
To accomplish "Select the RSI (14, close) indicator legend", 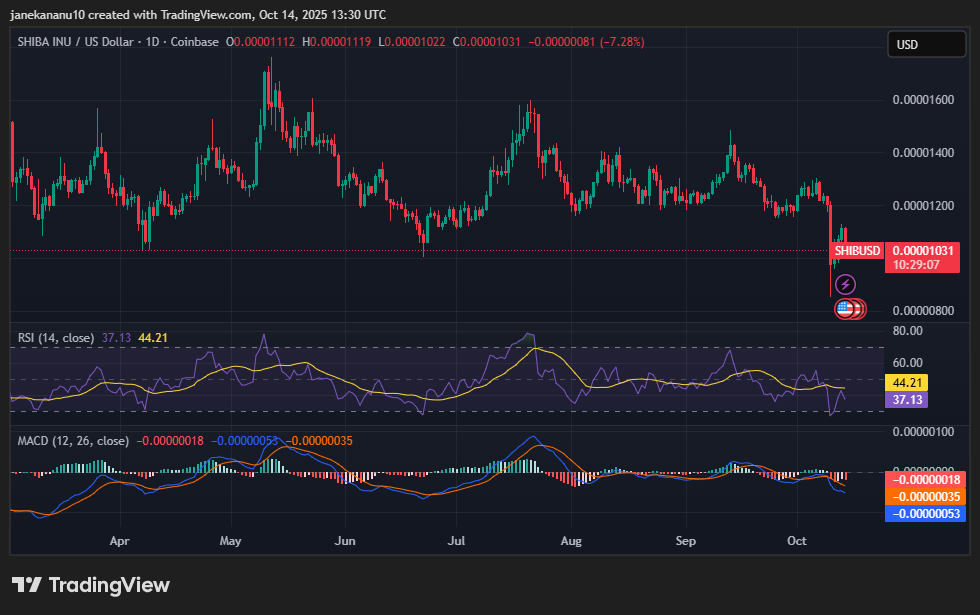I will click(56, 338).
